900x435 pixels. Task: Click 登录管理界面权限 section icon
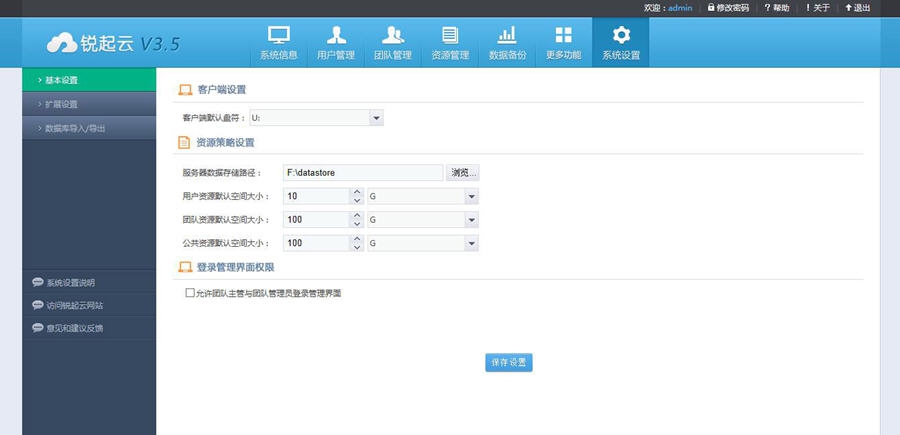tap(185, 267)
